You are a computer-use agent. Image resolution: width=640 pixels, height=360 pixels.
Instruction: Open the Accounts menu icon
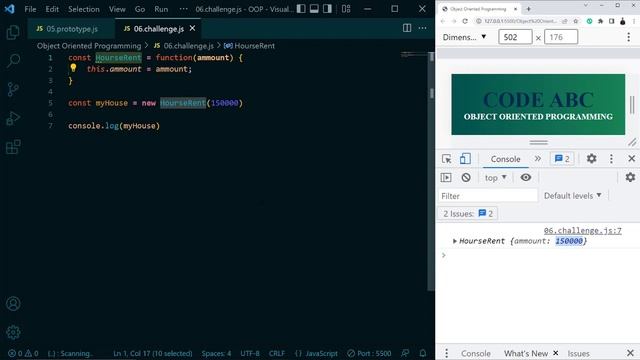(13, 304)
